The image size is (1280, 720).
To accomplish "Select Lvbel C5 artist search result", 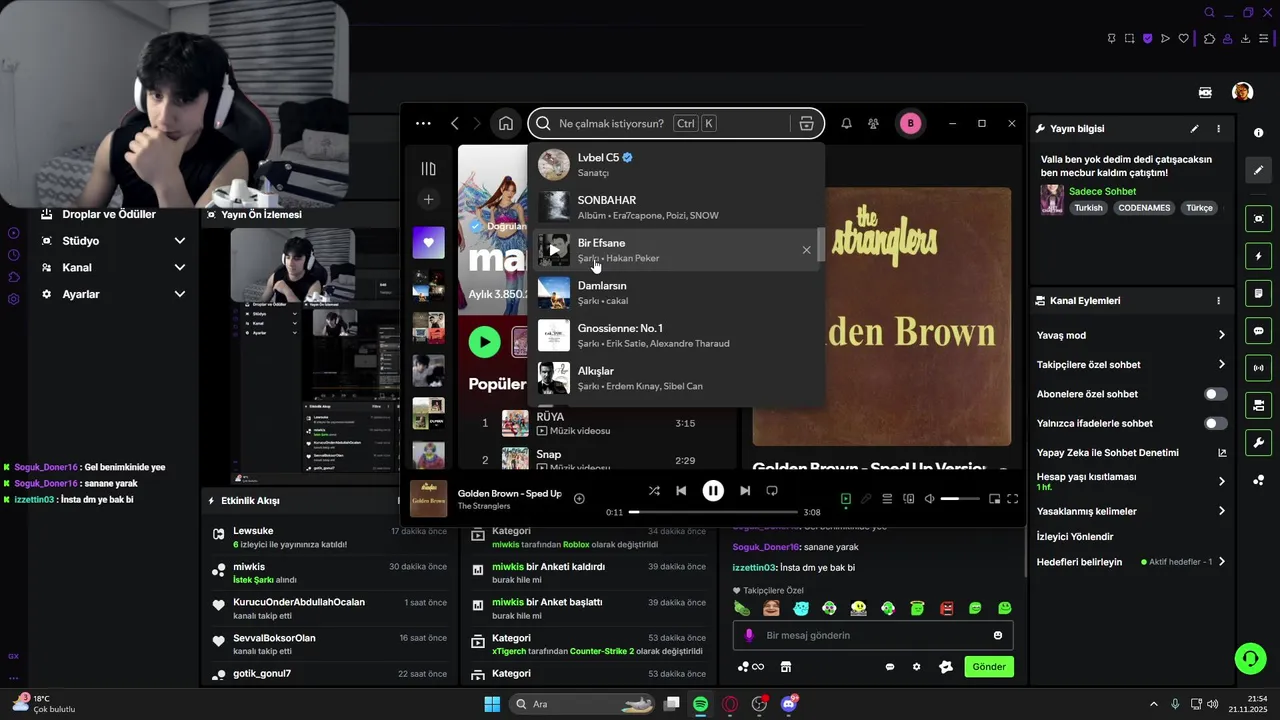I will tap(676, 164).
